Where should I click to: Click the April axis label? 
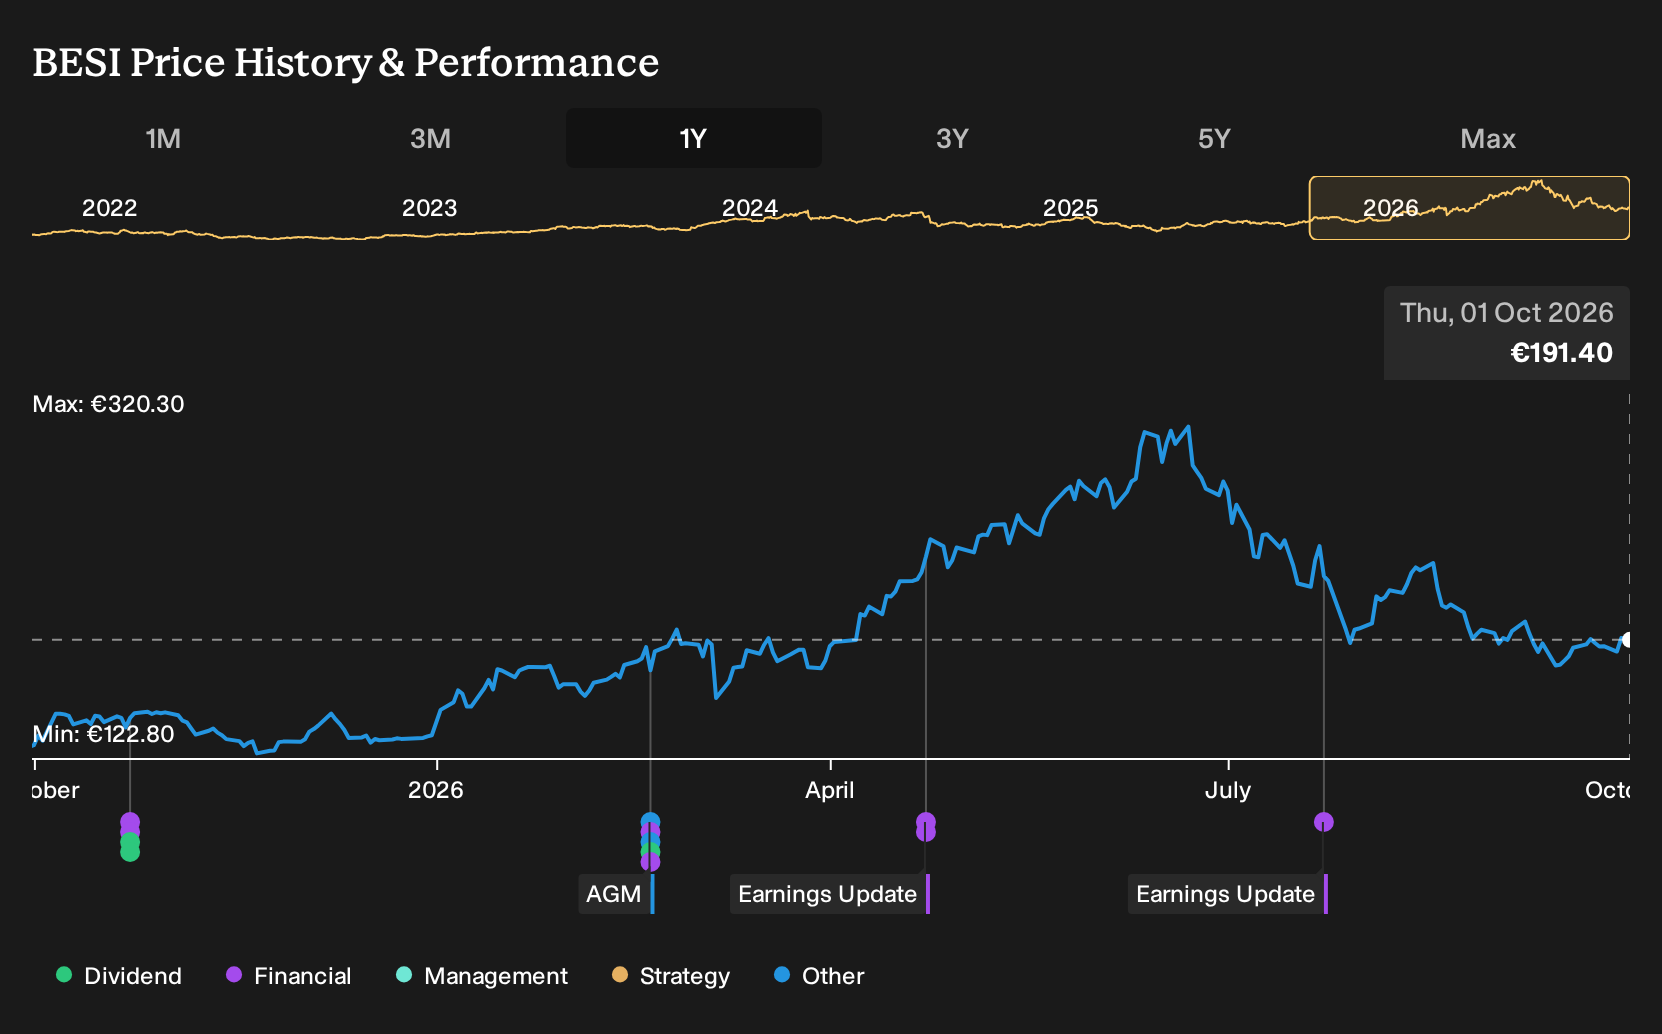(830, 790)
